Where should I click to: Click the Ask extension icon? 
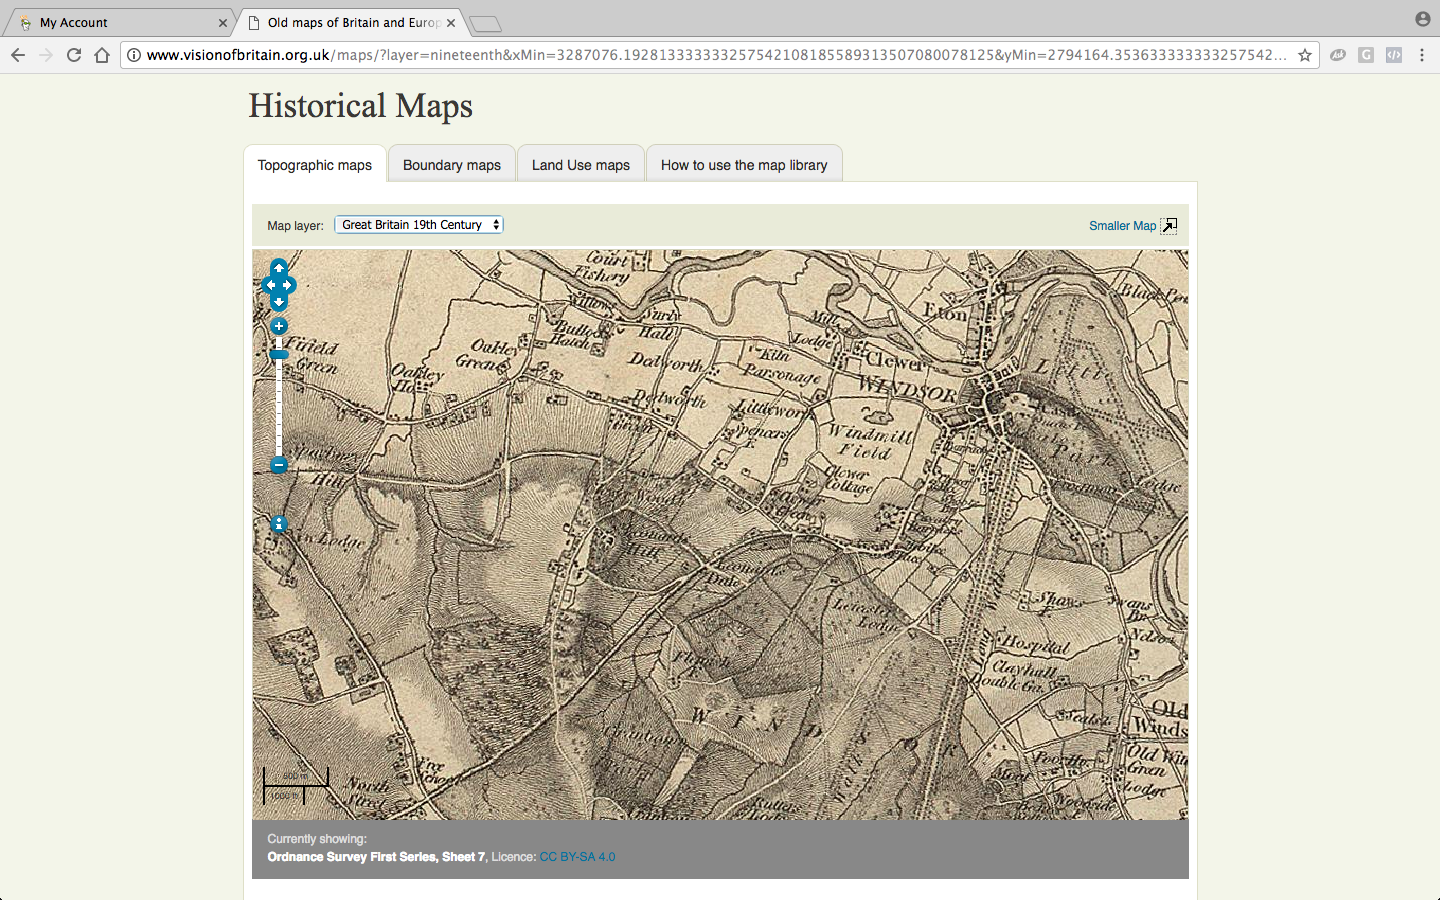click(1338, 55)
